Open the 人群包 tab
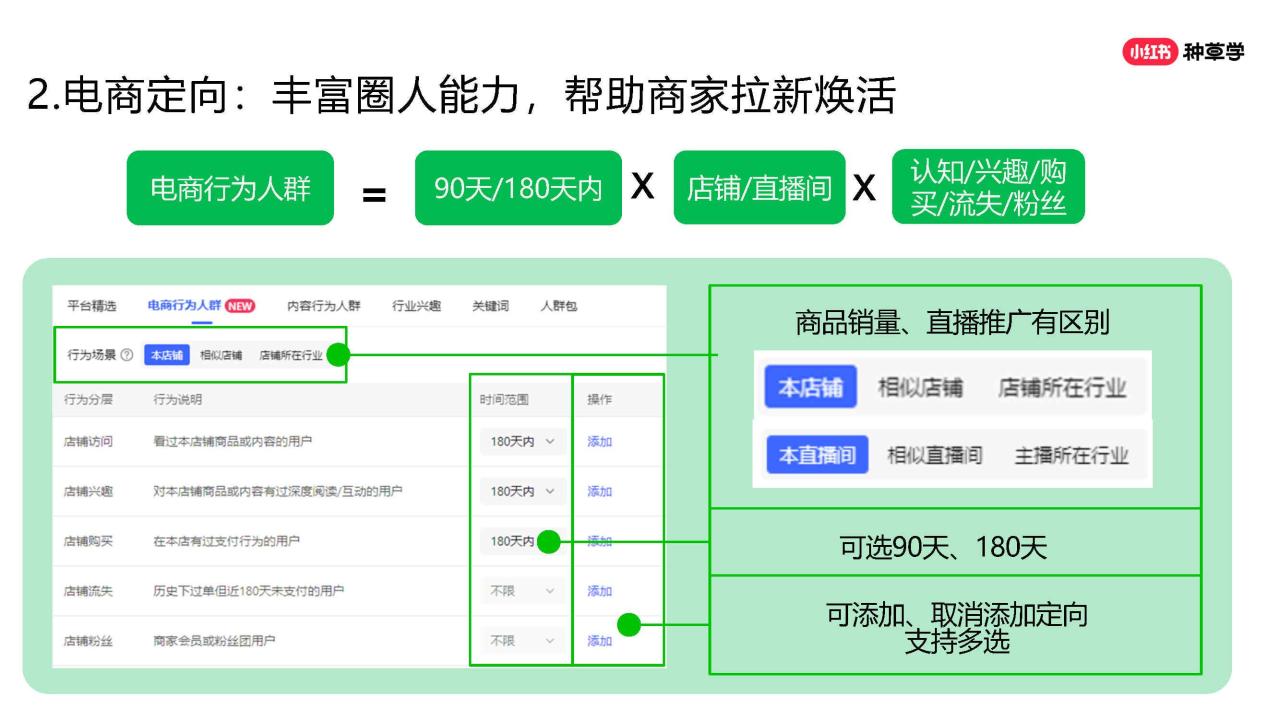 point(558,306)
